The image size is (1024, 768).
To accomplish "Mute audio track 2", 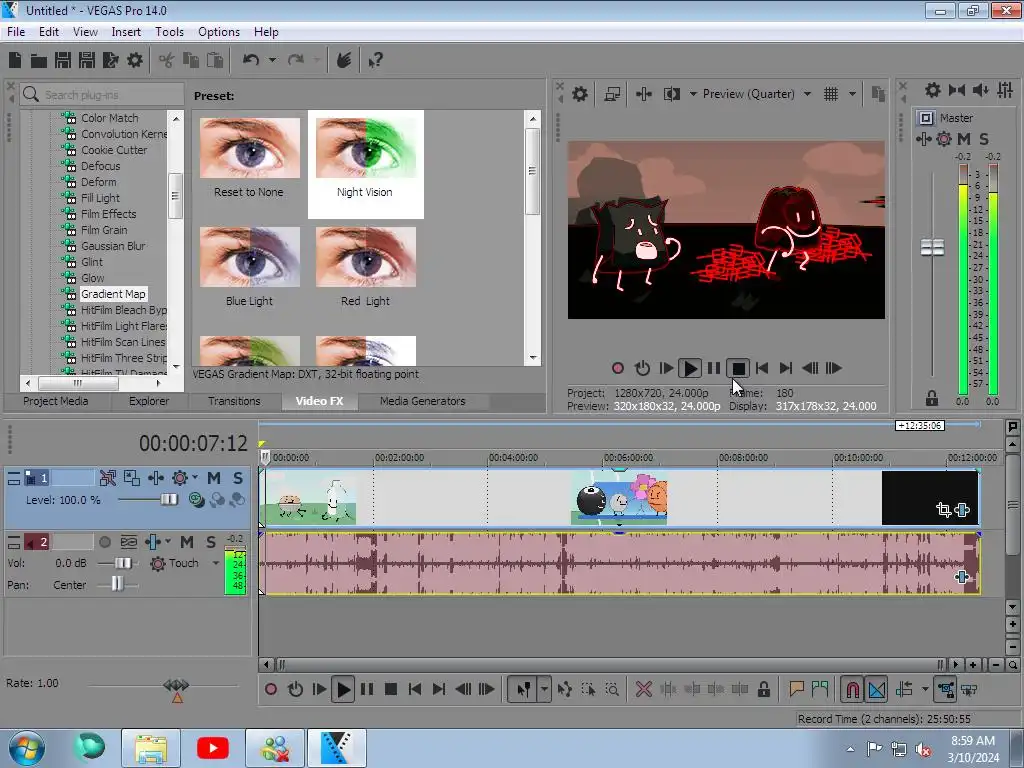I will (x=187, y=541).
